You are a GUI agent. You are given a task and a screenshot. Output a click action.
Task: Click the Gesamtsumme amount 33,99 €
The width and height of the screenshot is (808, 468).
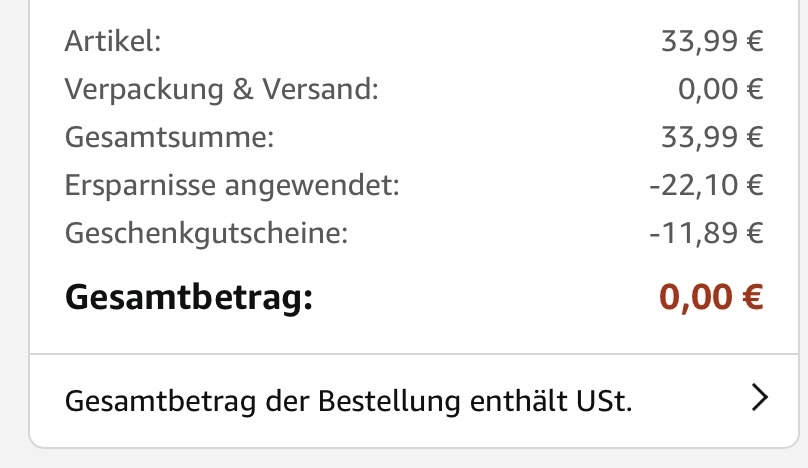tap(712, 137)
